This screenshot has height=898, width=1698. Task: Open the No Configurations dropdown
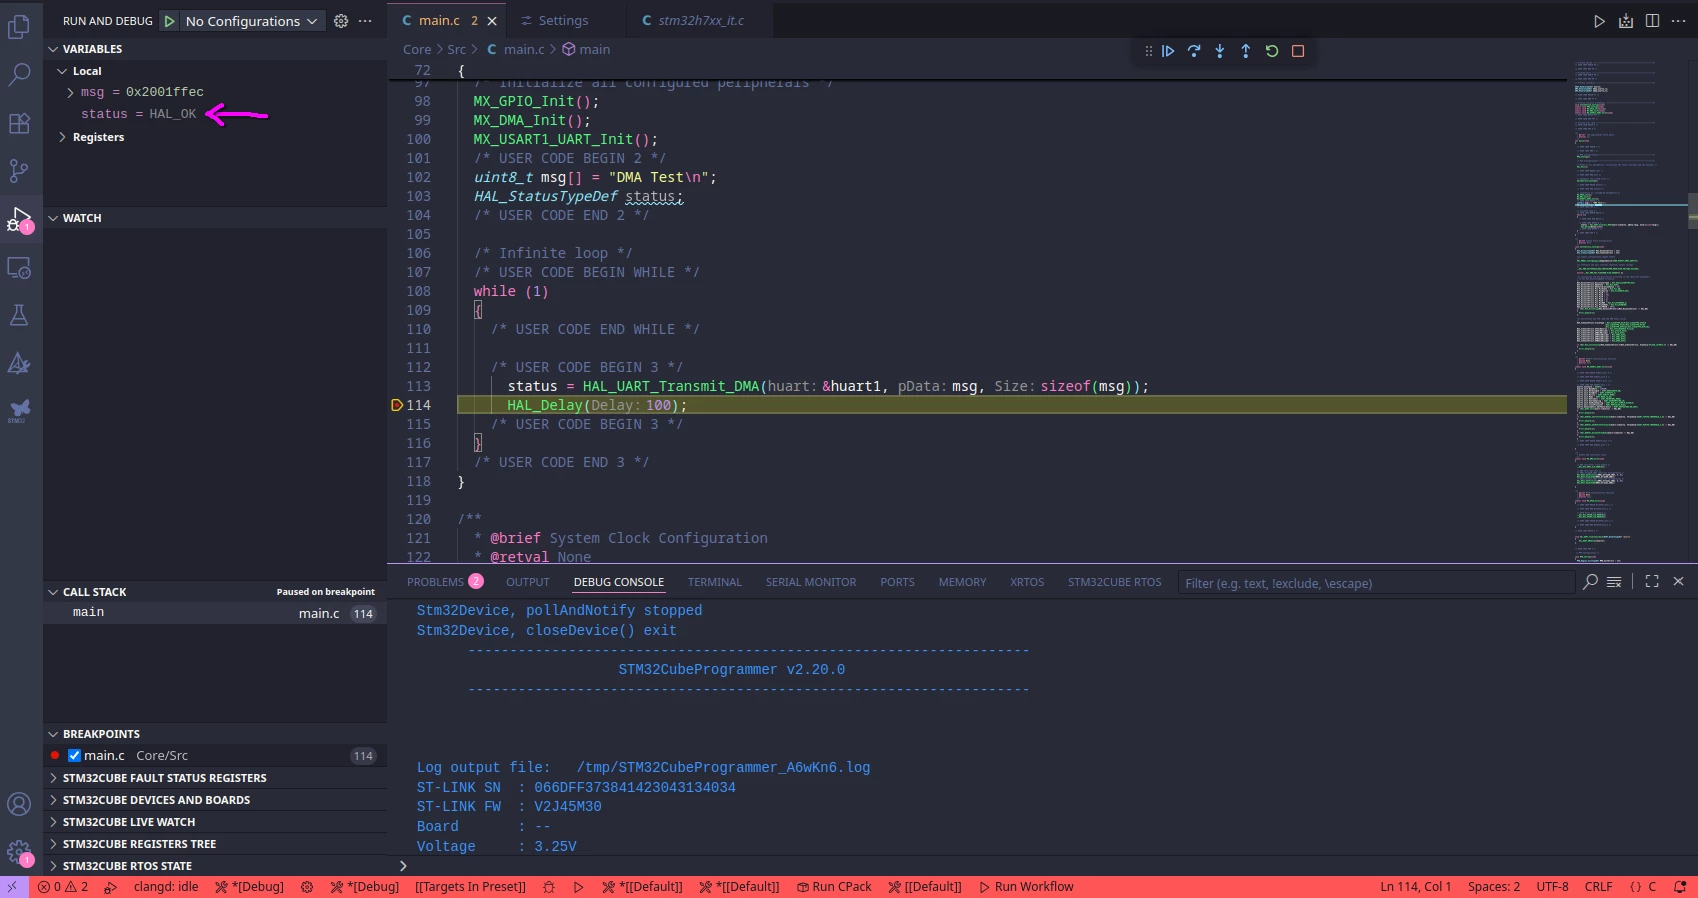[x=252, y=21]
